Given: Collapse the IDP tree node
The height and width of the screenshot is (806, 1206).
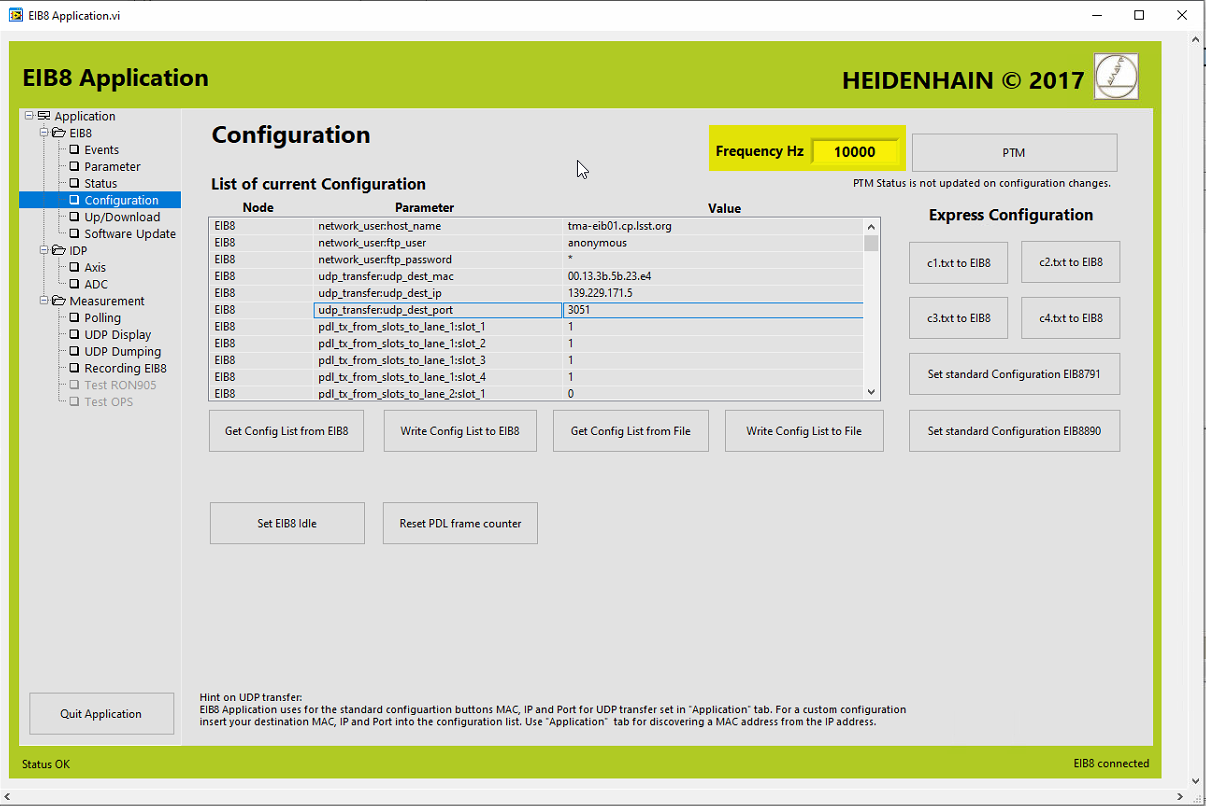Looking at the screenshot, I should [44, 250].
